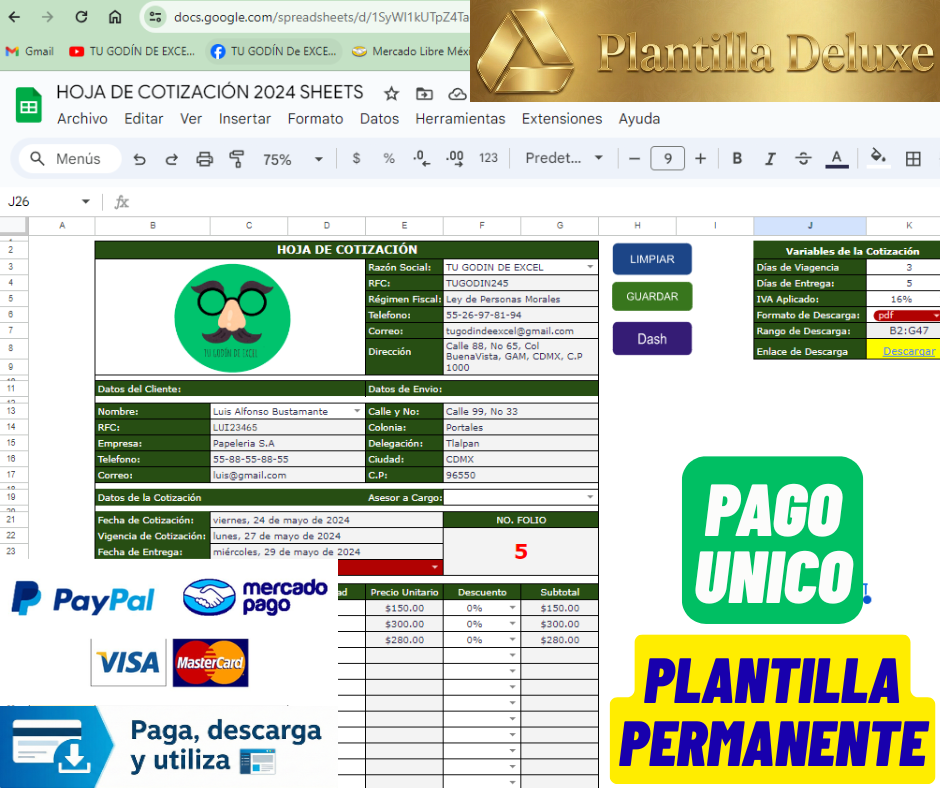Open the pdf Formato de Descarga dropdown
The width and height of the screenshot is (940, 788).
(936, 315)
